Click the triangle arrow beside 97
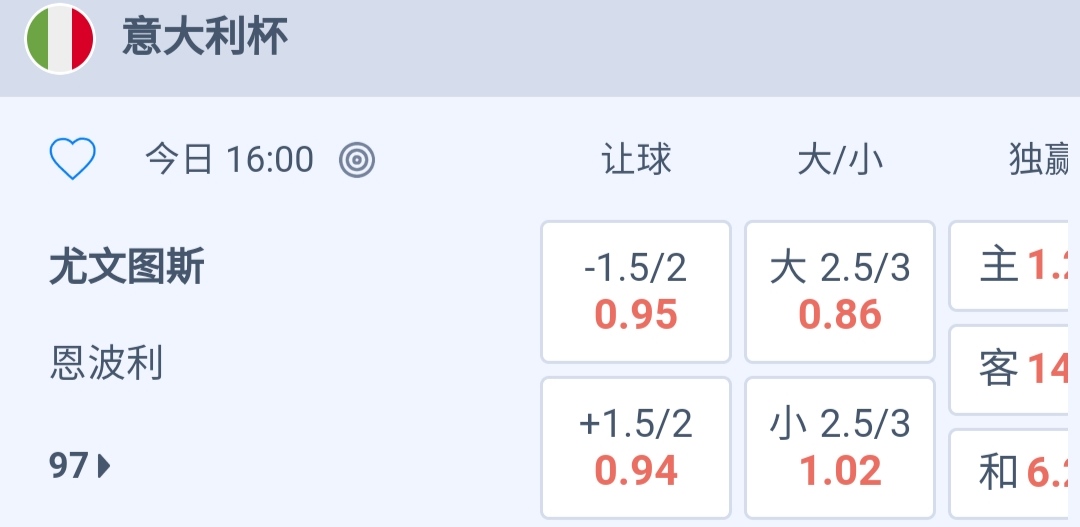 click(104, 465)
